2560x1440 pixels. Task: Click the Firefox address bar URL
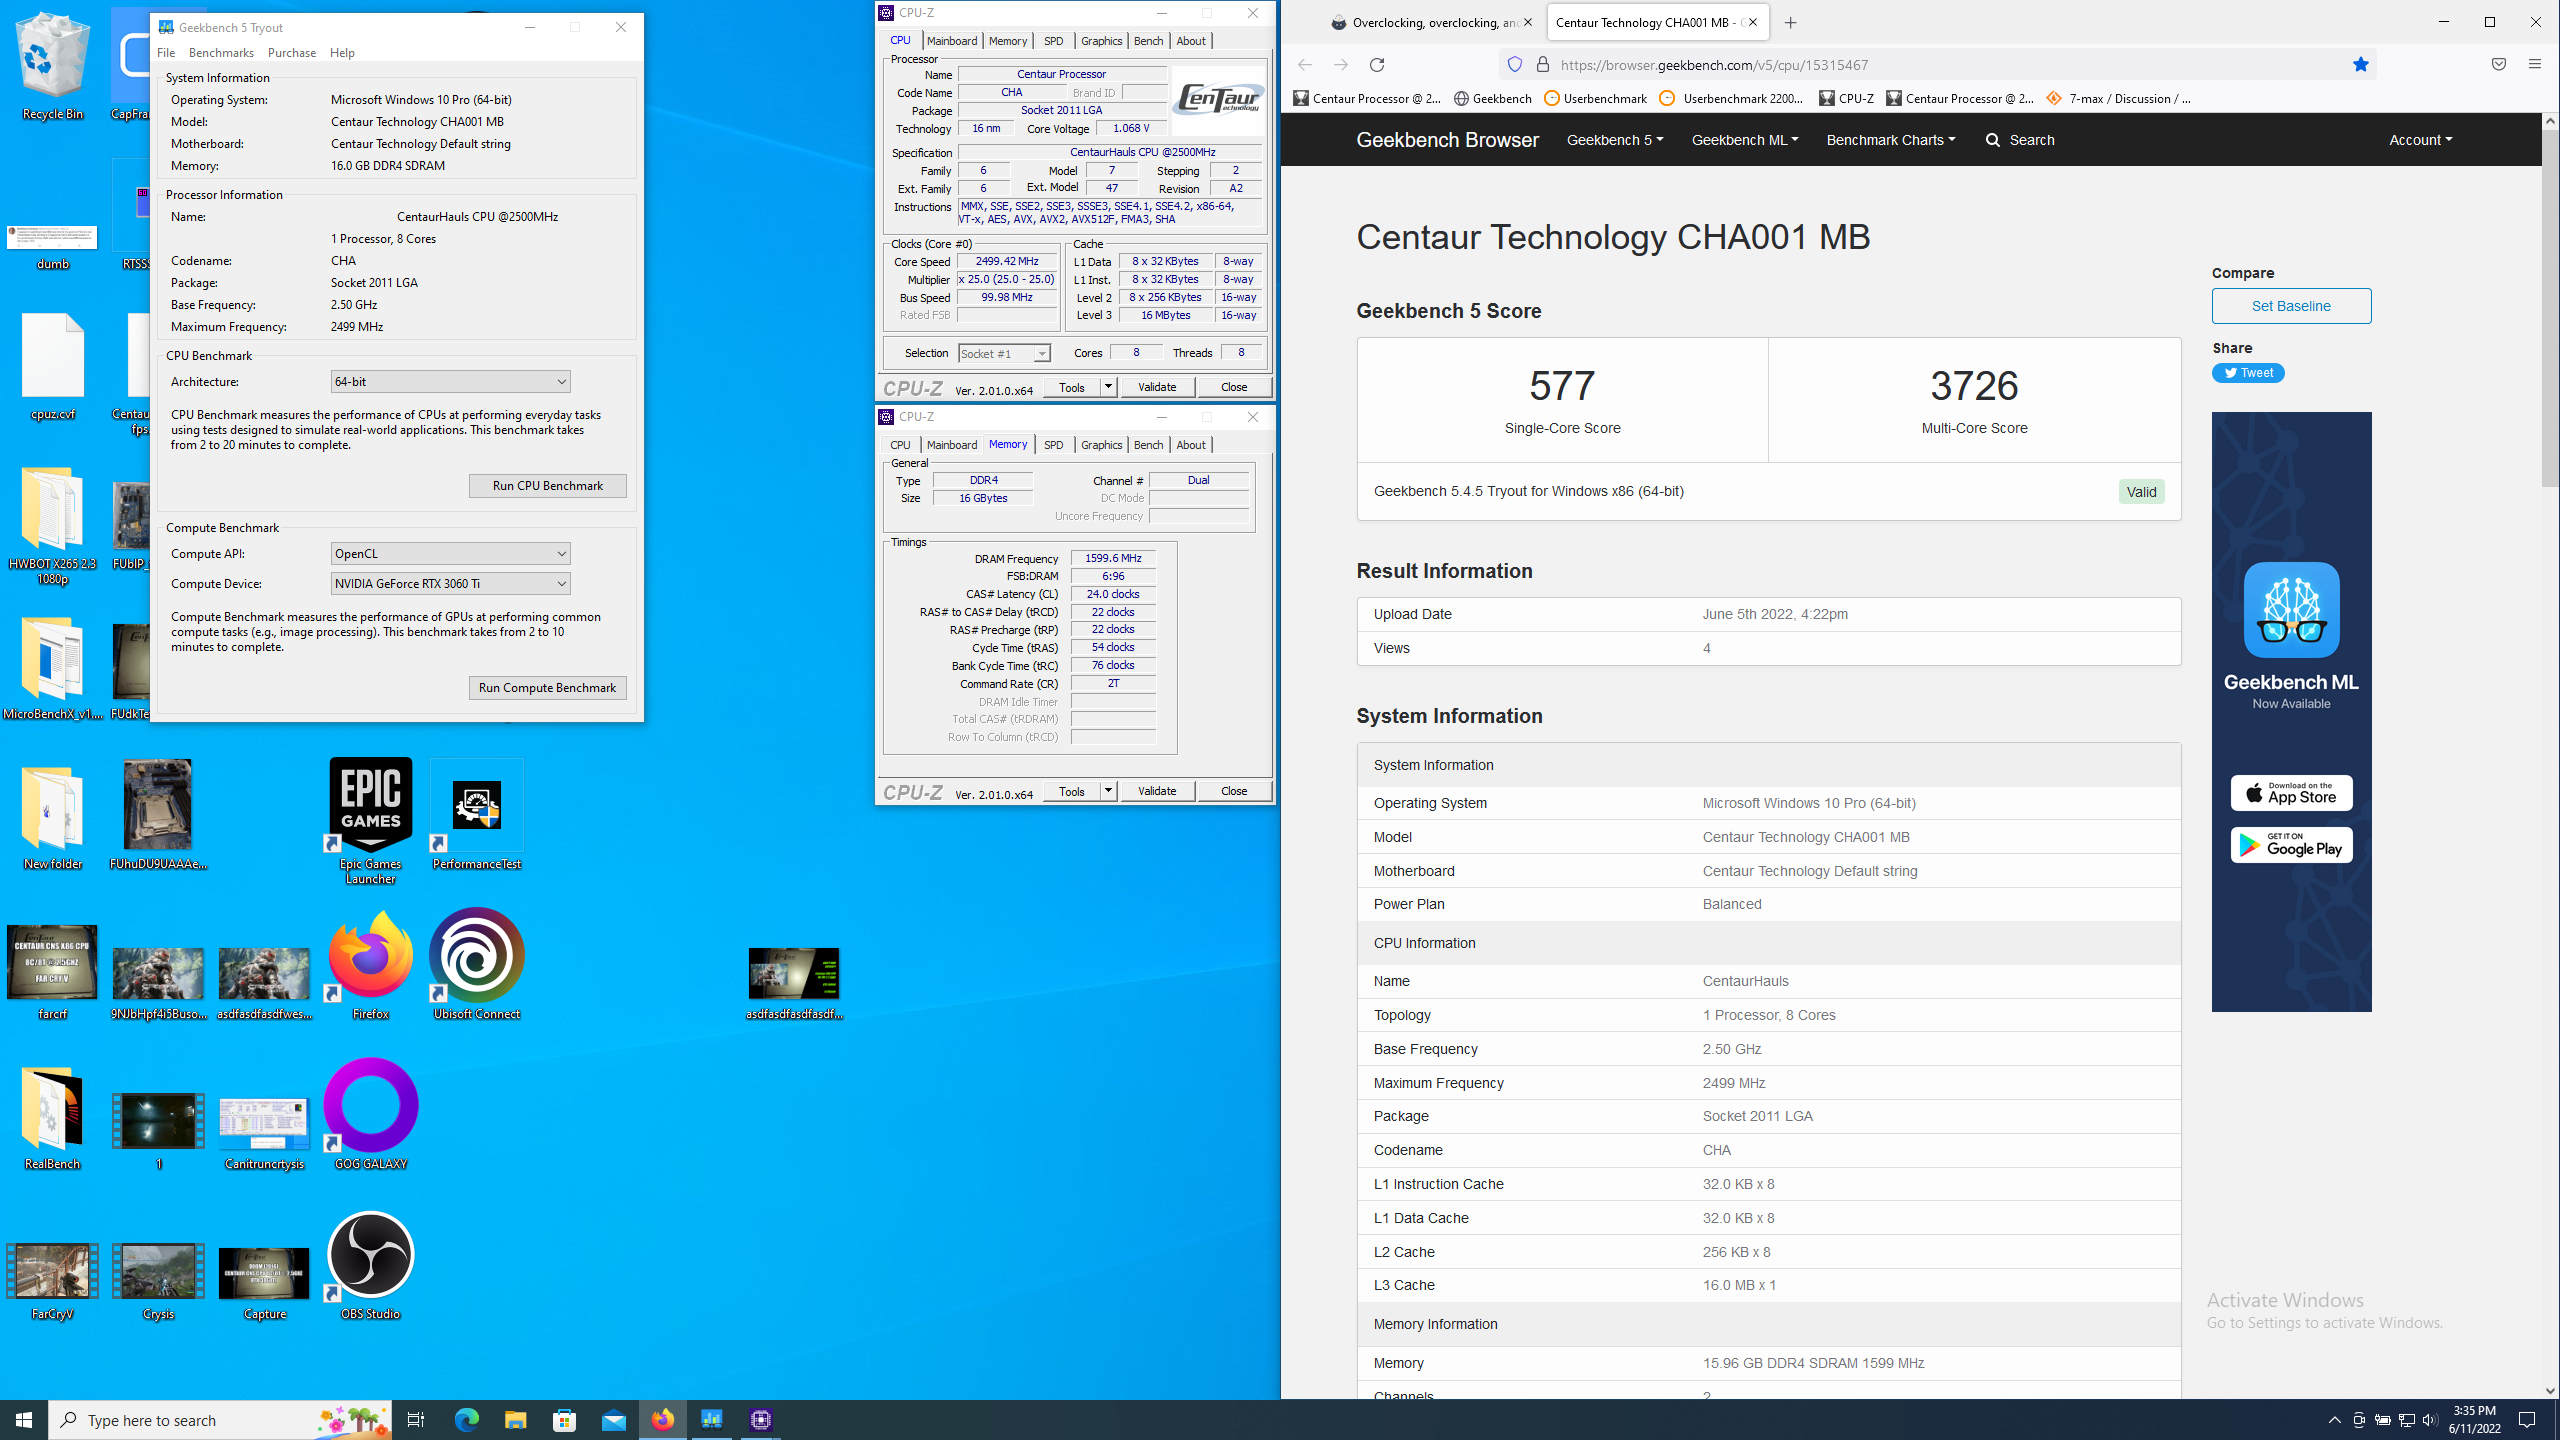1714,65
